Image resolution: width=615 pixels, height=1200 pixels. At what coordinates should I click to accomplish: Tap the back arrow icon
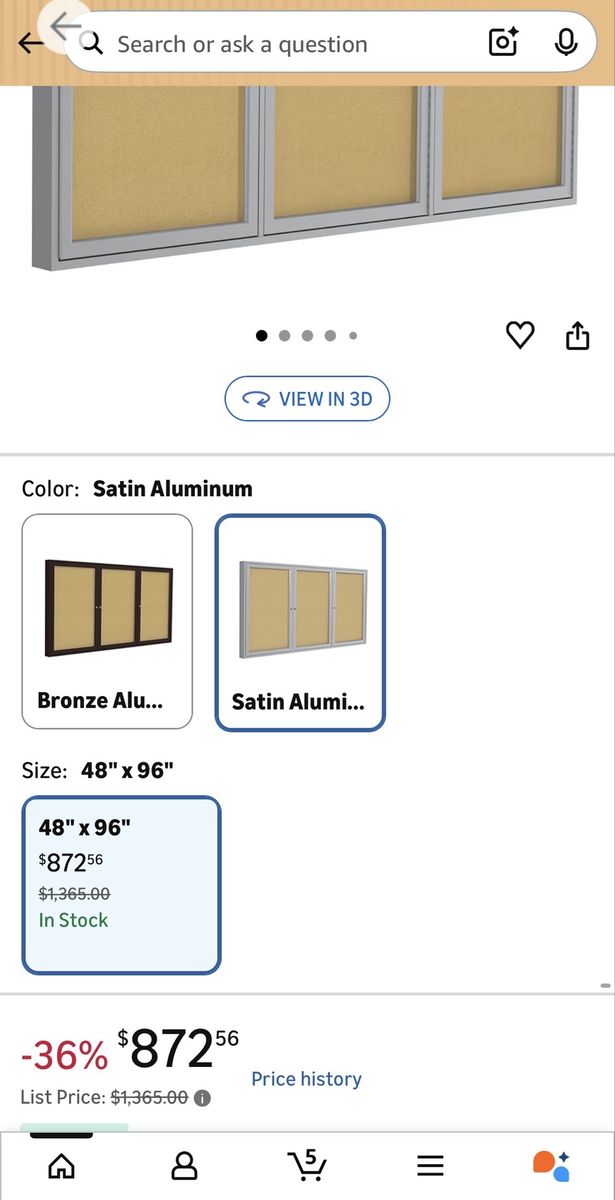pos(30,43)
